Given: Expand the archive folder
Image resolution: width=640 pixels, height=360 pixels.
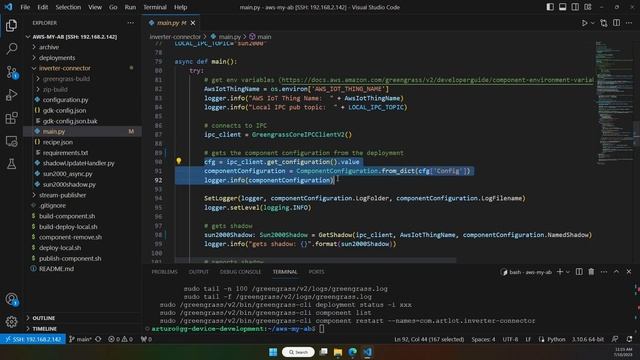Looking at the screenshot, I should point(49,47).
